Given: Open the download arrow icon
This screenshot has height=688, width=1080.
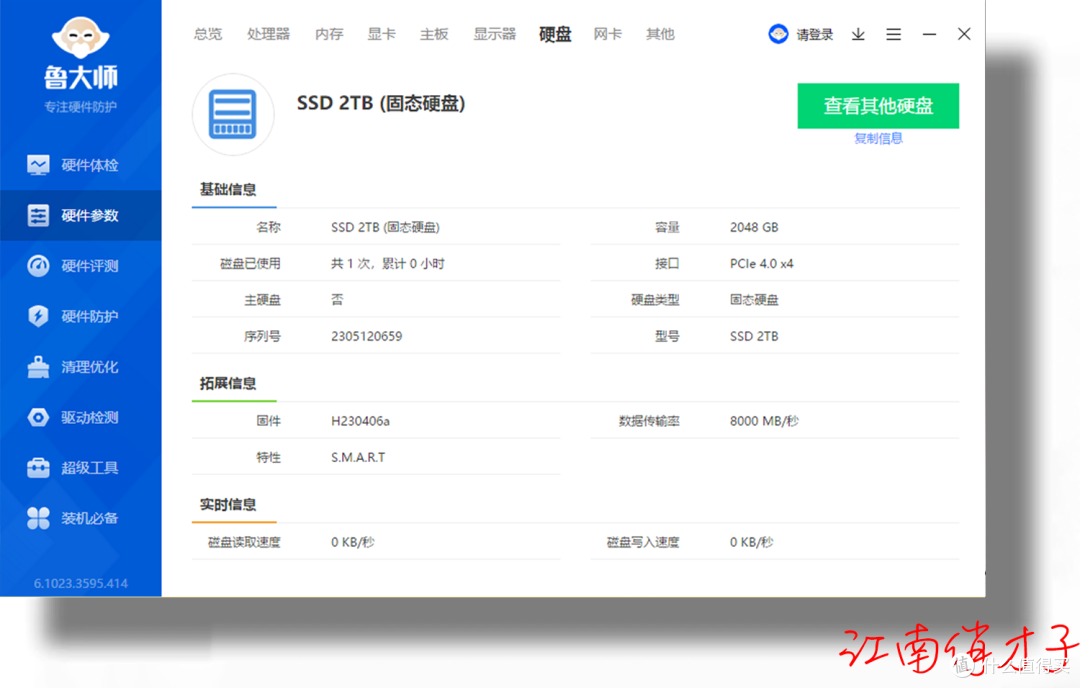Looking at the screenshot, I should (858, 34).
